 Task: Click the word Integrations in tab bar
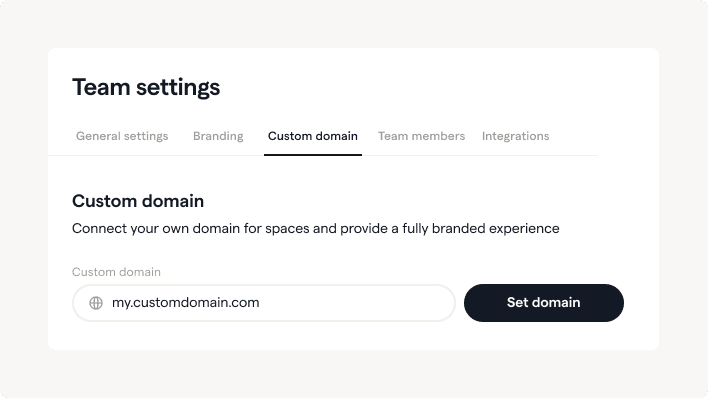(x=515, y=136)
